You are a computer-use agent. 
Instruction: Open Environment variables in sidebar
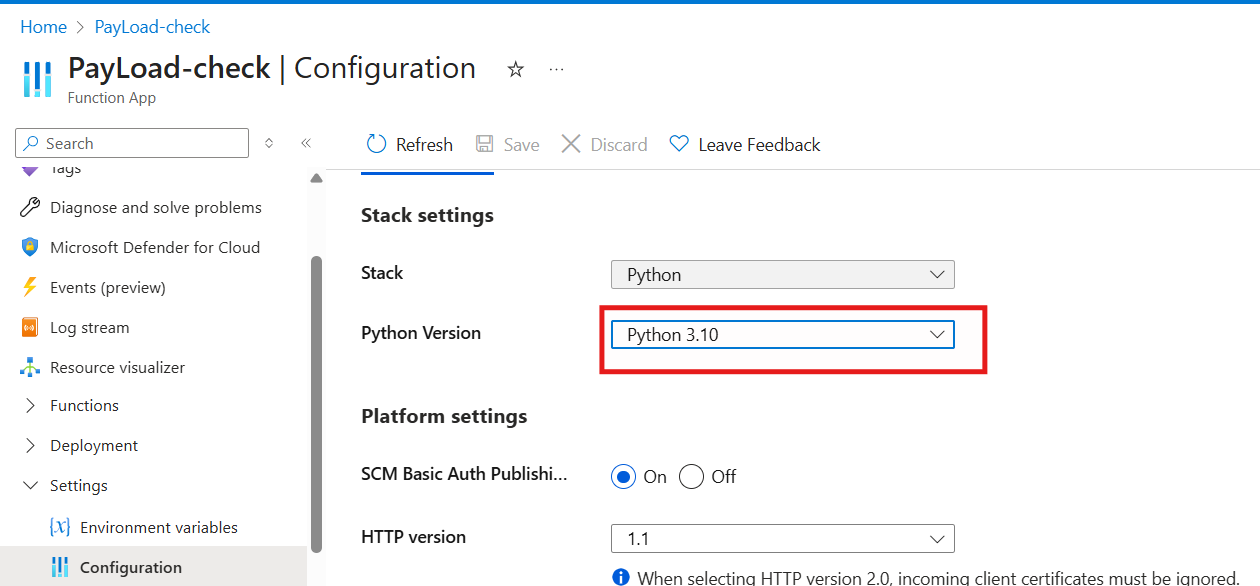click(x=158, y=528)
